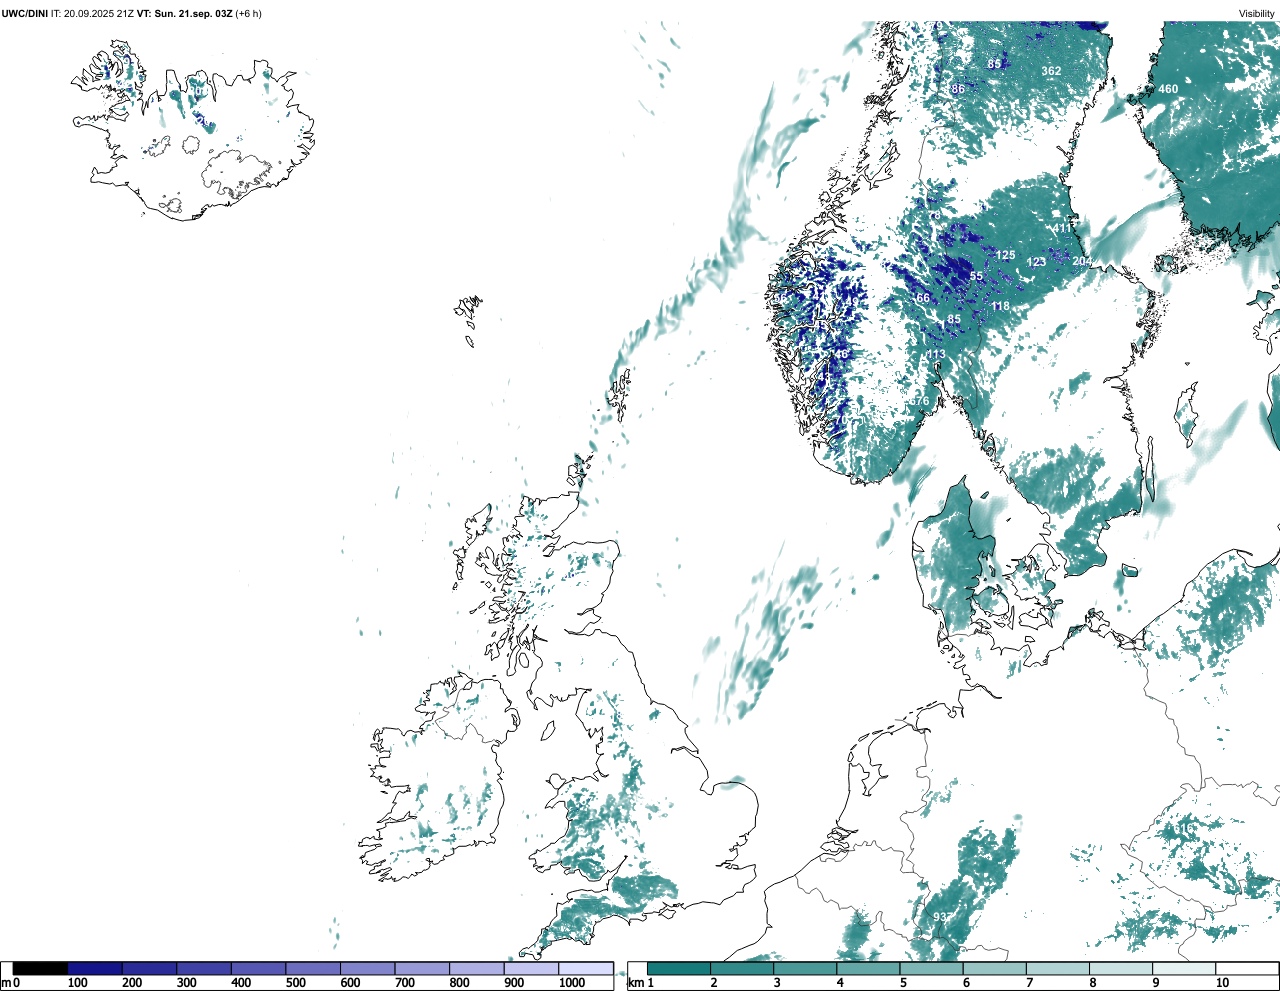Click the 900–1000 m pale lavender swatch
The width and height of the screenshot is (1280, 991).
pyautogui.click(x=531, y=968)
